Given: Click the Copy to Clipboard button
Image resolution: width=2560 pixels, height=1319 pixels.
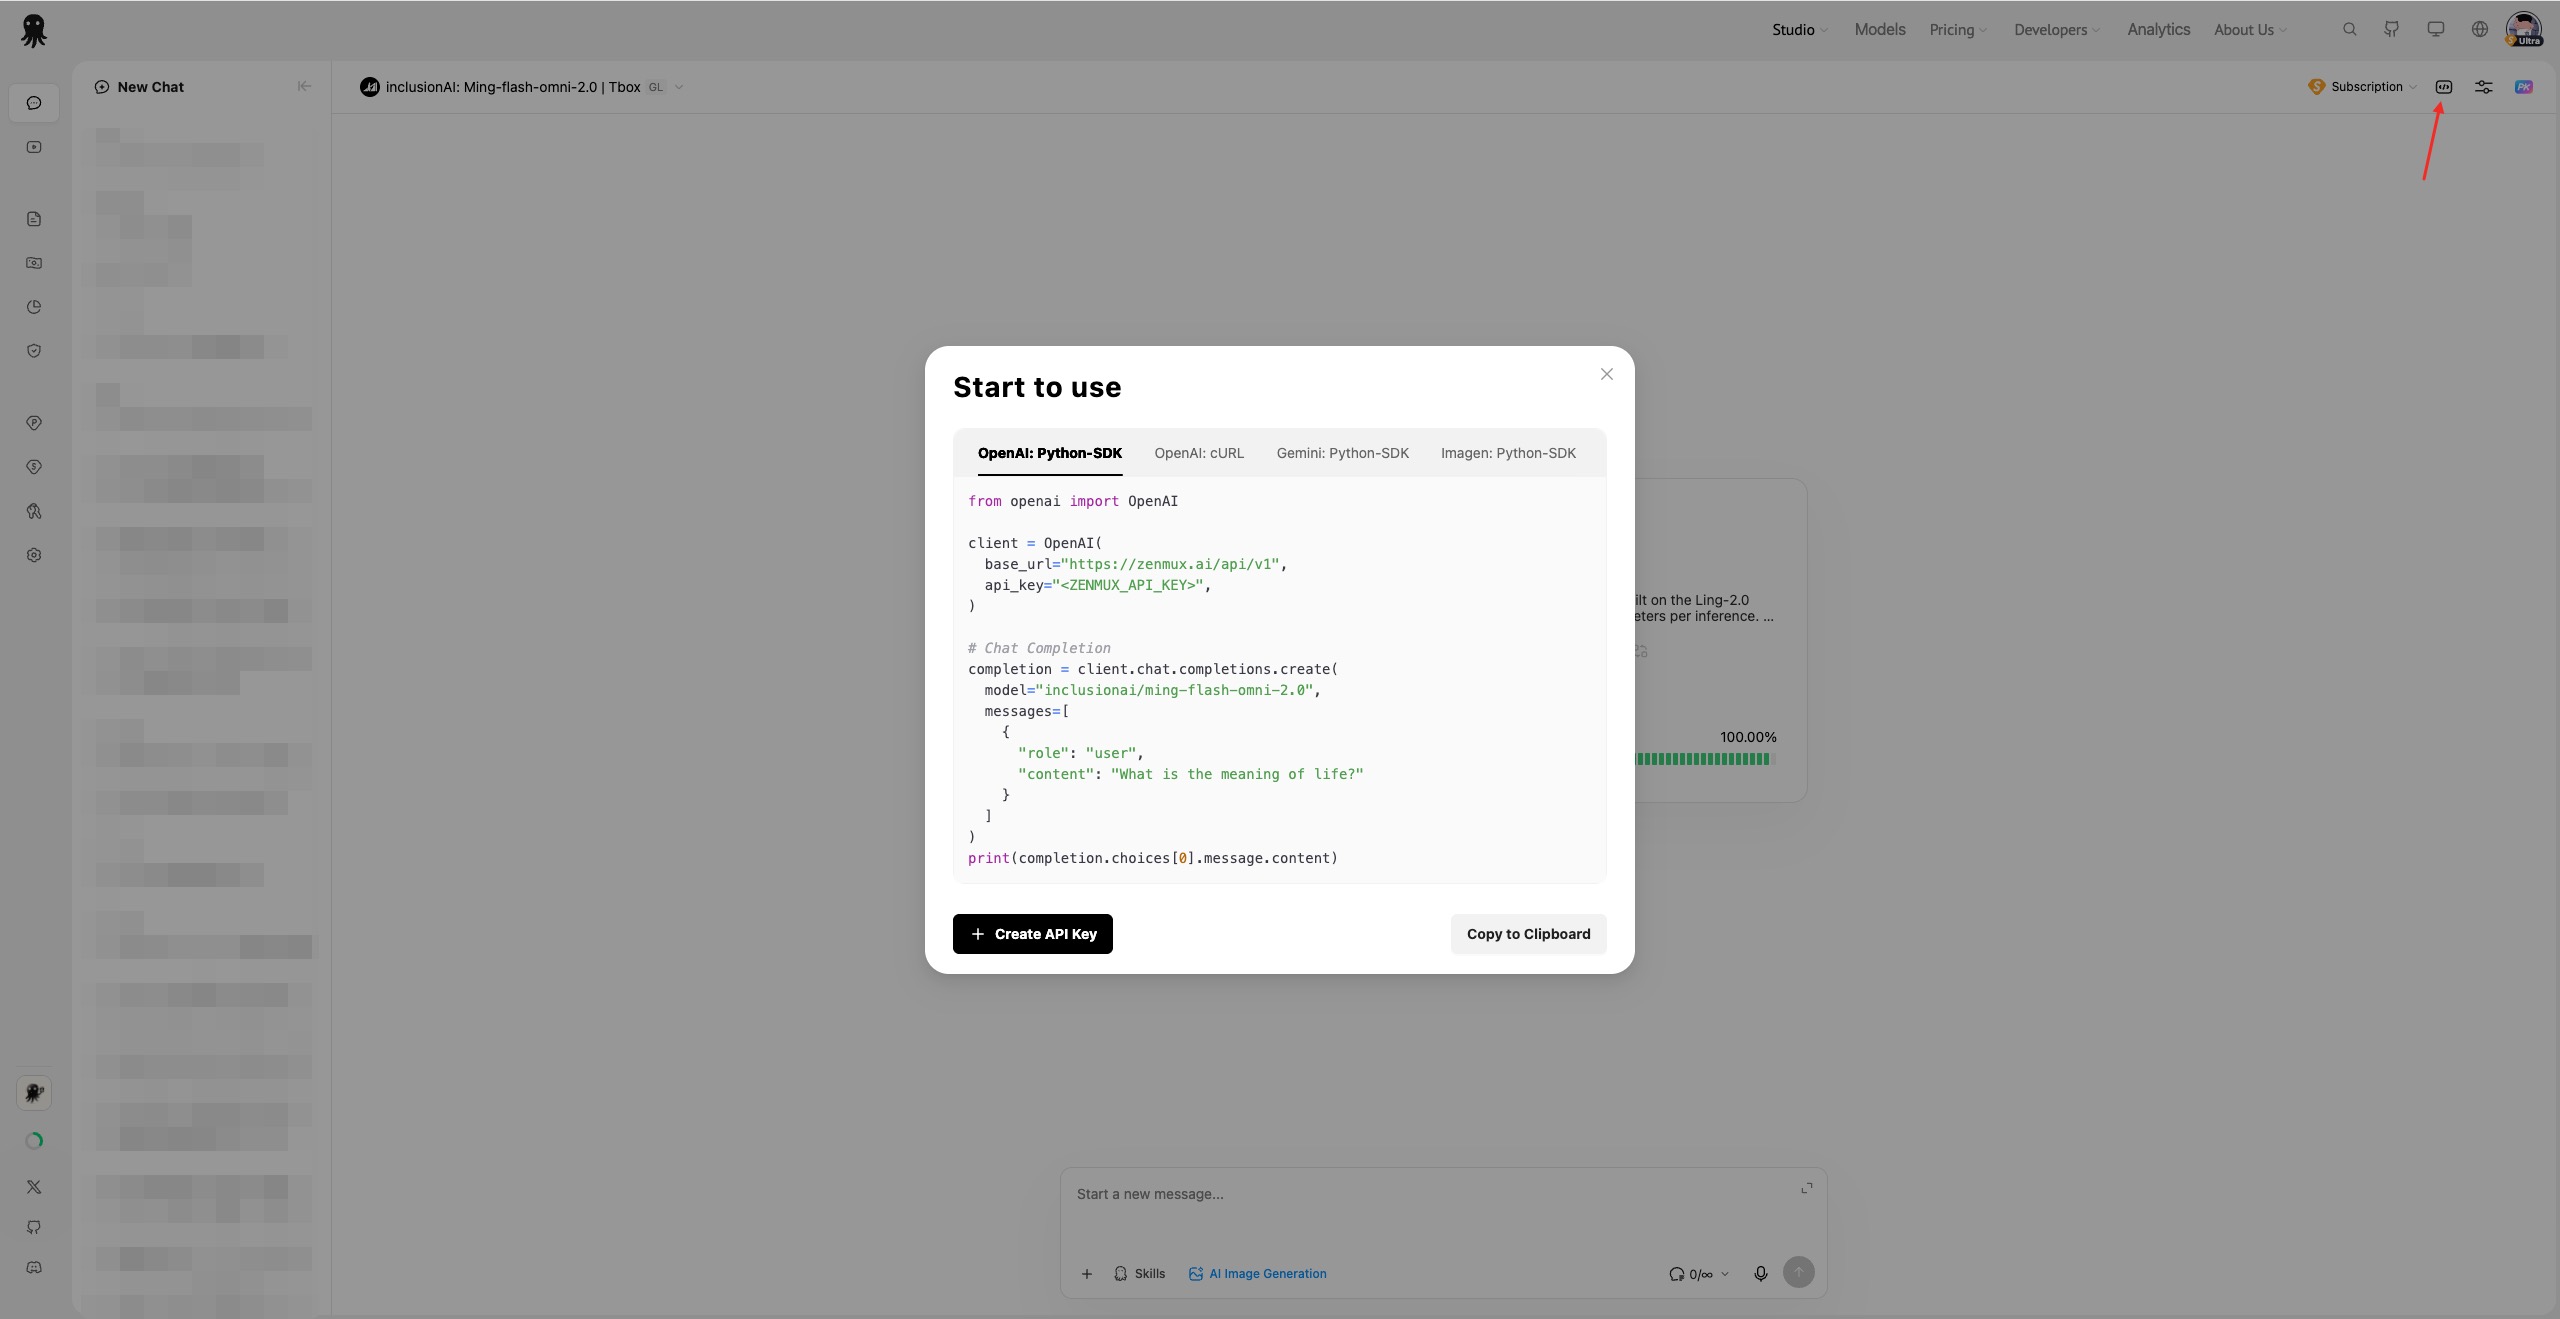Looking at the screenshot, I should [1528, 934].
